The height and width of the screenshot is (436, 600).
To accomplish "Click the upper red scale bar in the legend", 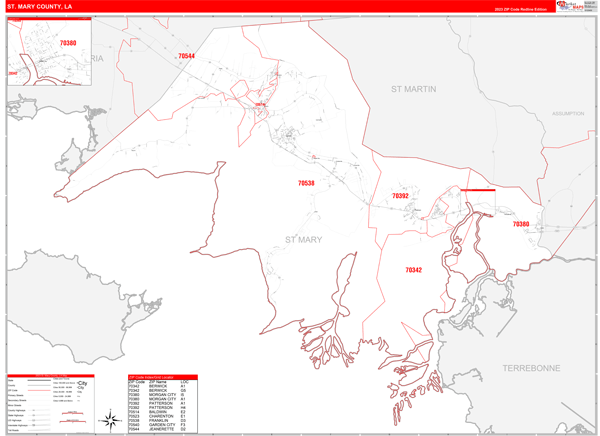I will click(73, 413).
